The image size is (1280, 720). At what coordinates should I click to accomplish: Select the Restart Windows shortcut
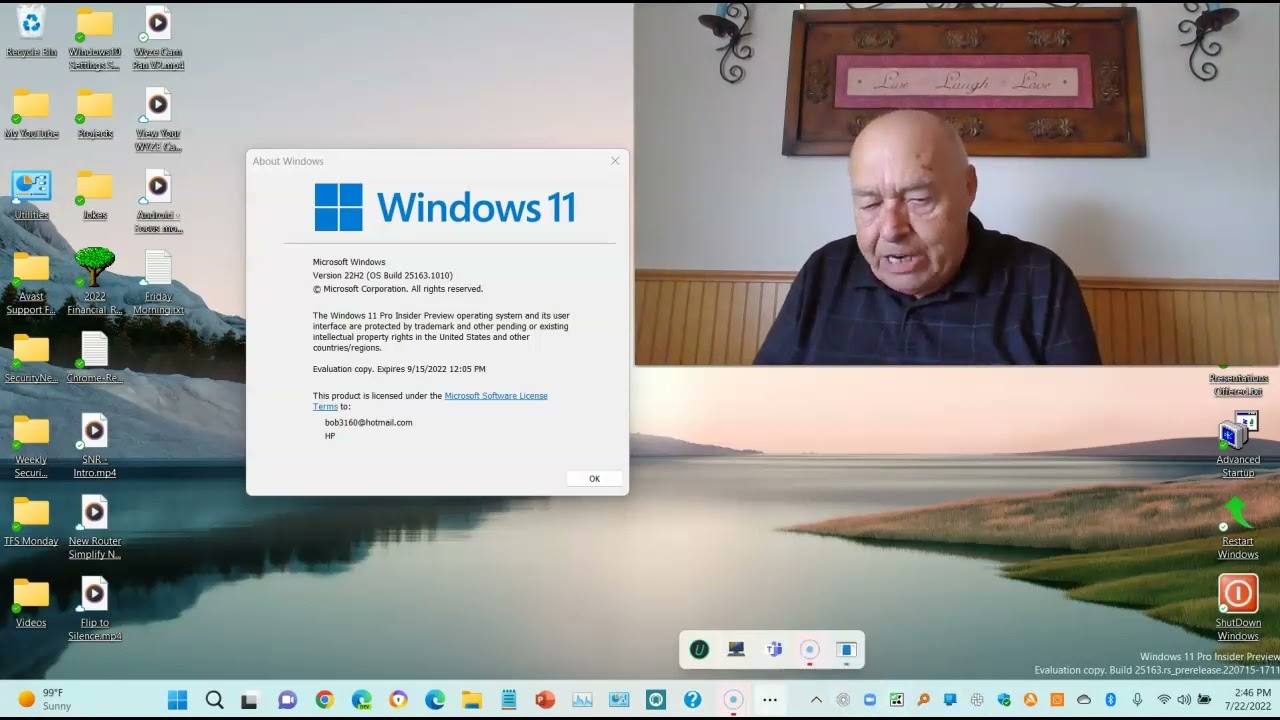coord(1238,528)
